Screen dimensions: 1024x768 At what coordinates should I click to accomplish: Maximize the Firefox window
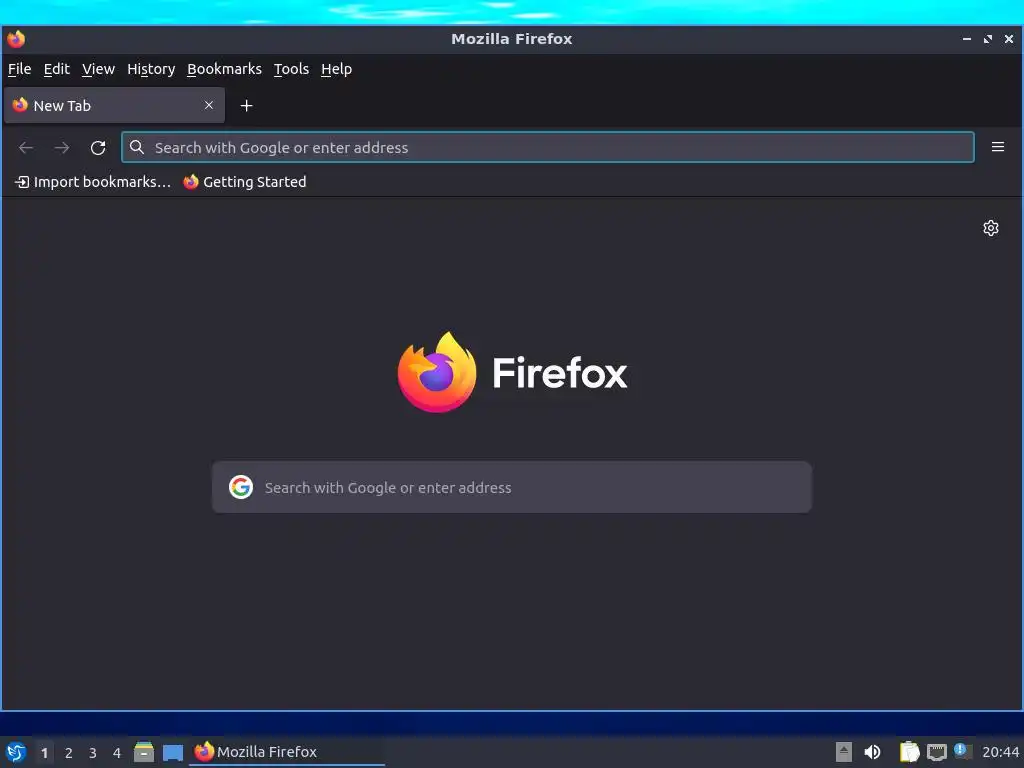click(987, 39)
